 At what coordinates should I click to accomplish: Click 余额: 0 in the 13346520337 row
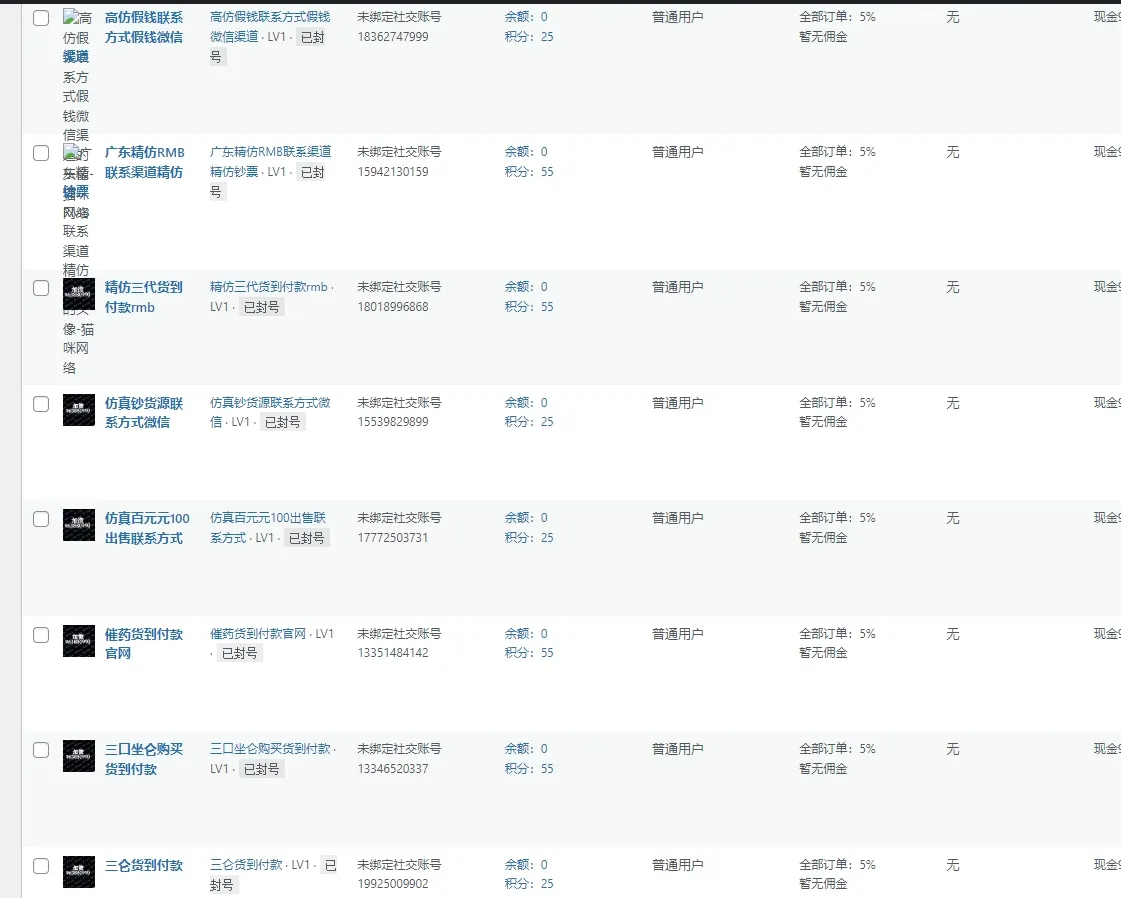click(x=526, y=749)
